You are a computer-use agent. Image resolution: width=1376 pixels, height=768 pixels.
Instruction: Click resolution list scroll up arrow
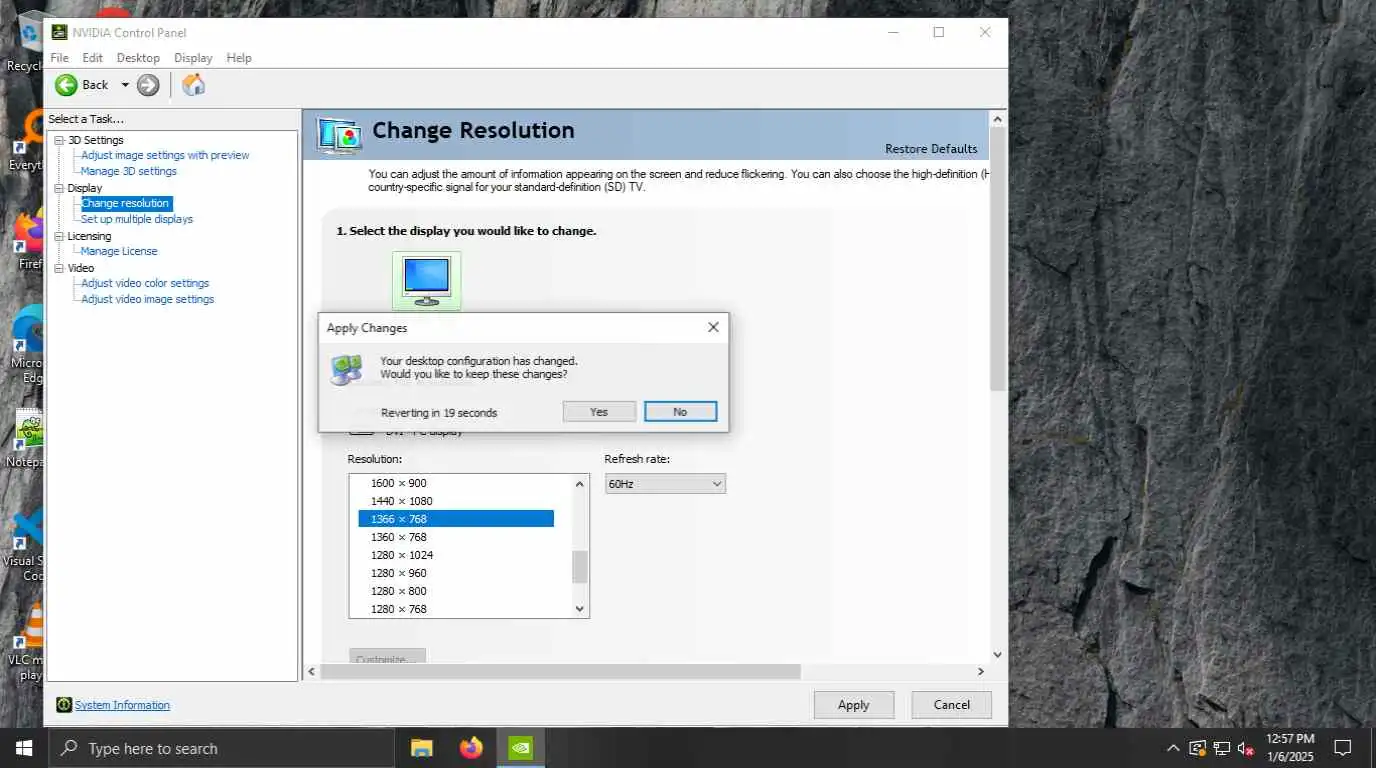(x=579, y=484)
